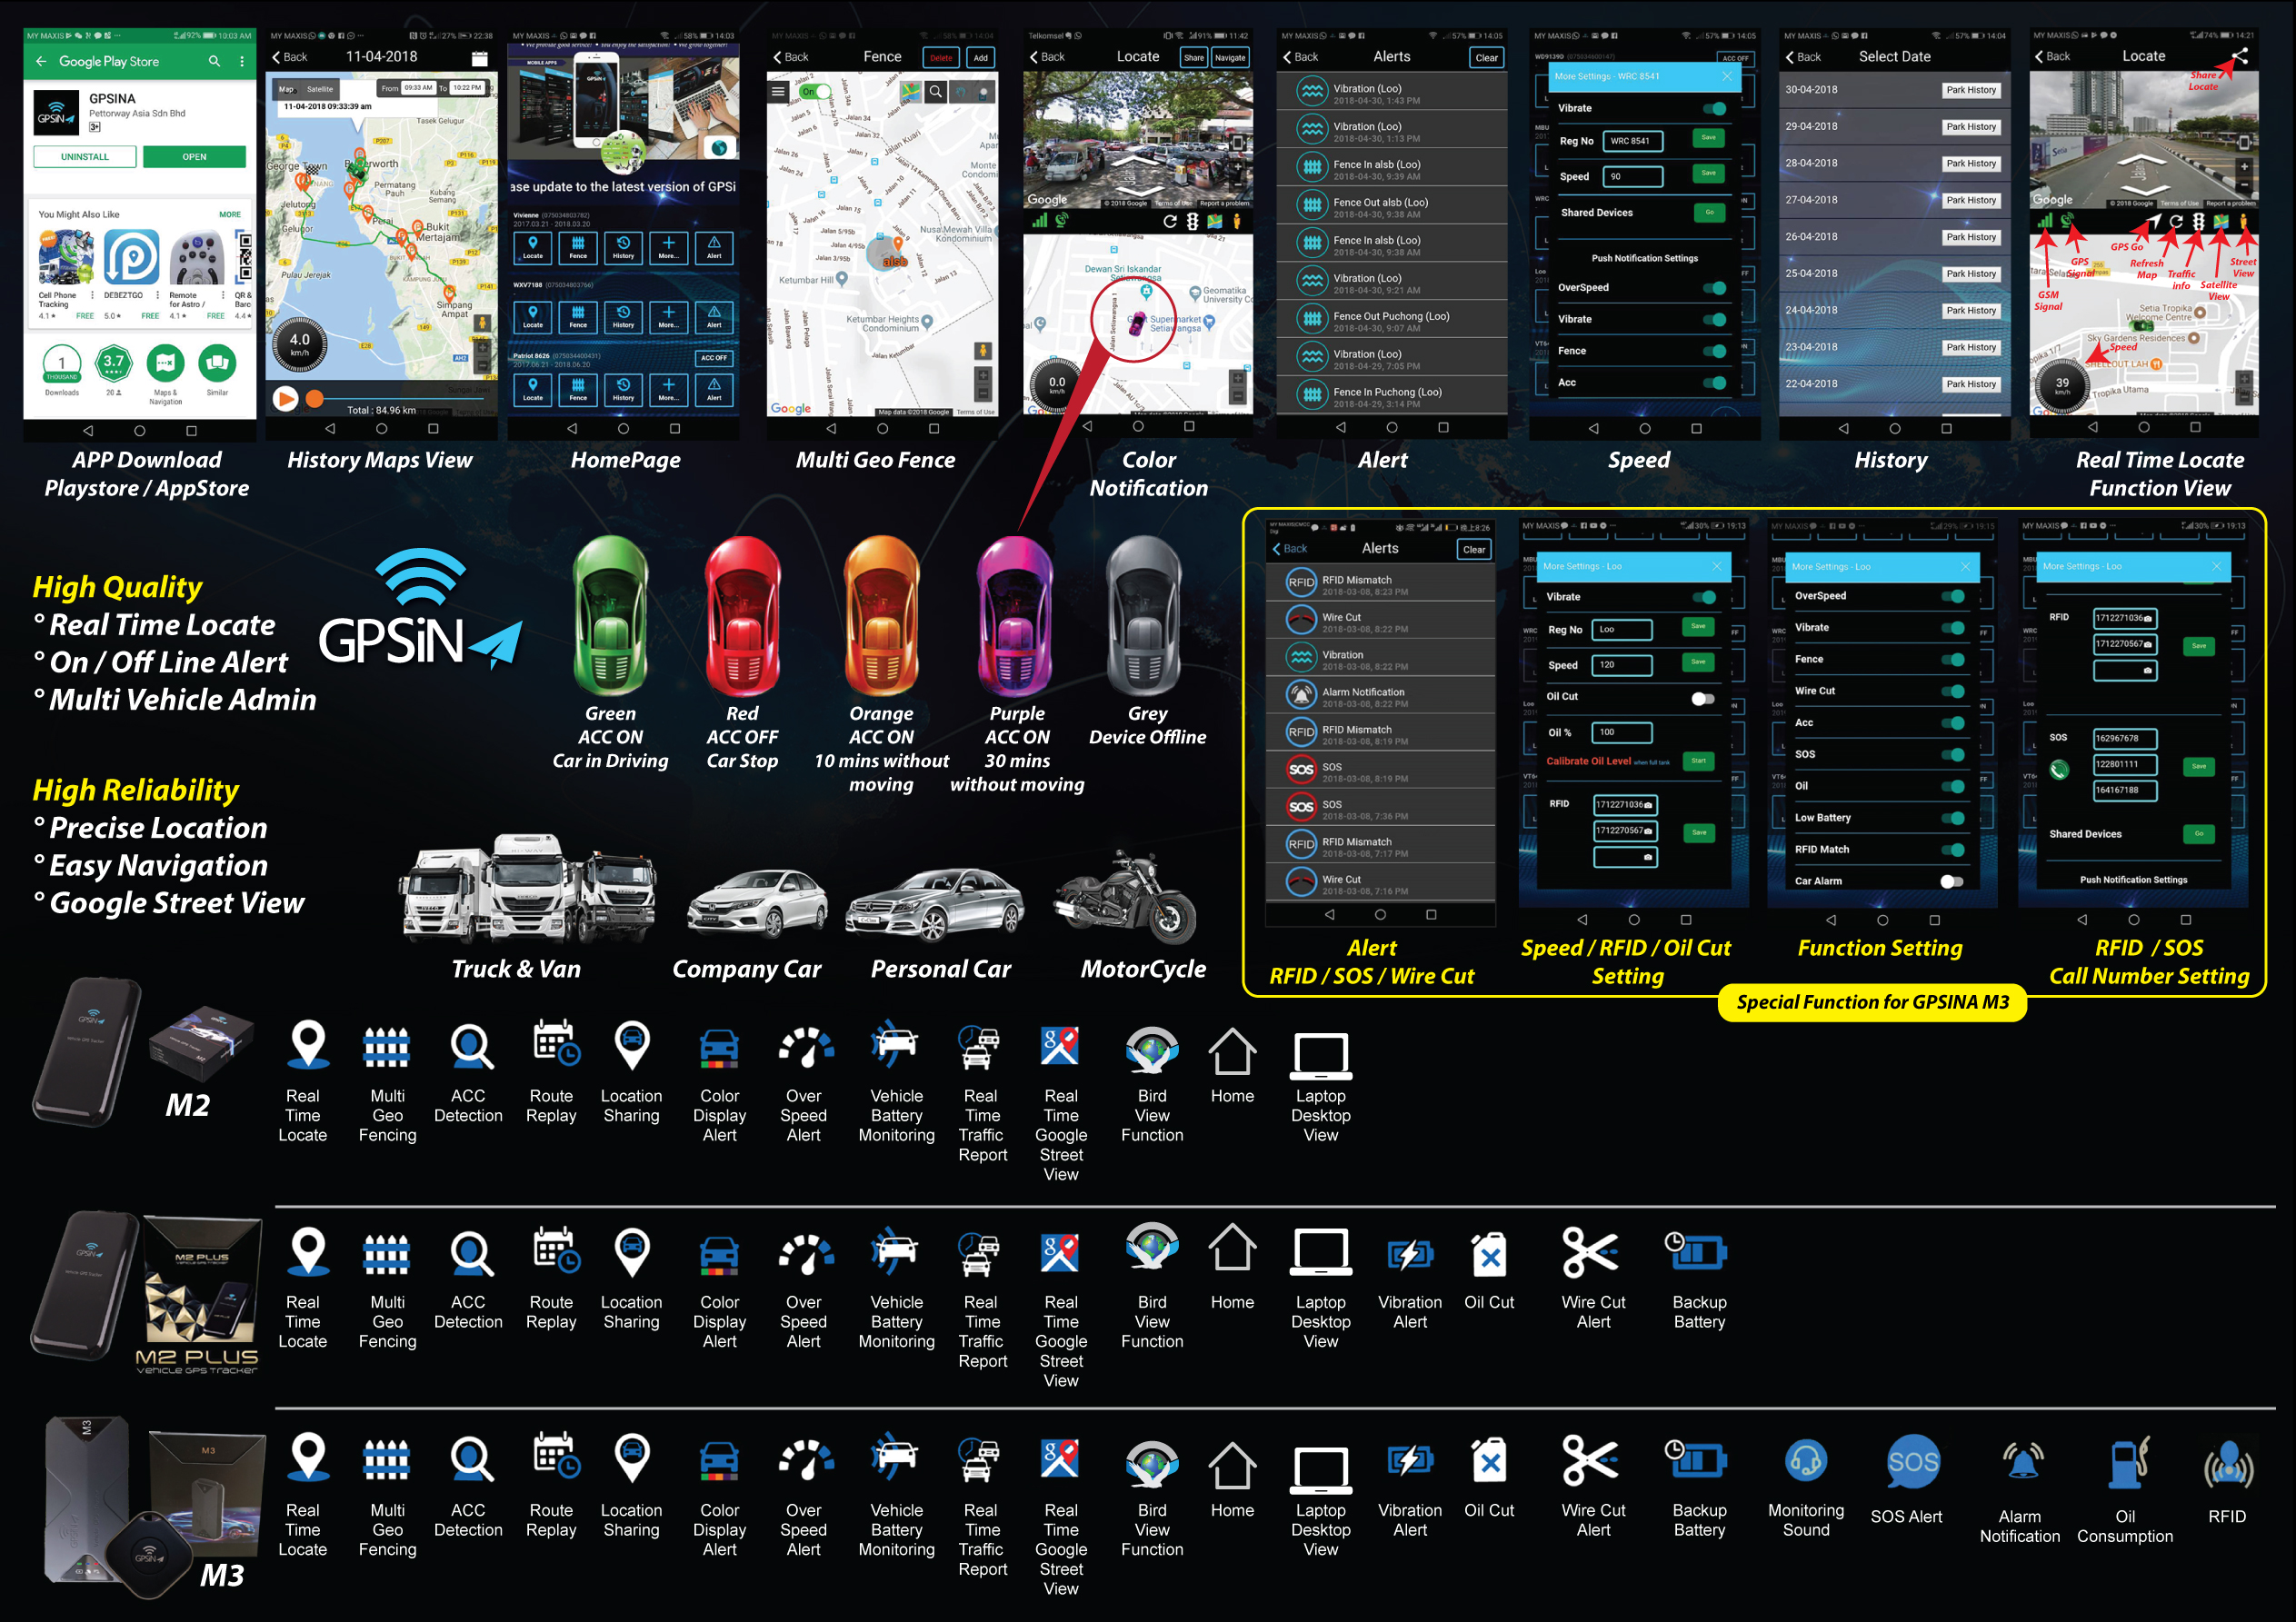
Task: Click Vibration Alert icon in M2 Plus row
Action: (1410, 1254)
